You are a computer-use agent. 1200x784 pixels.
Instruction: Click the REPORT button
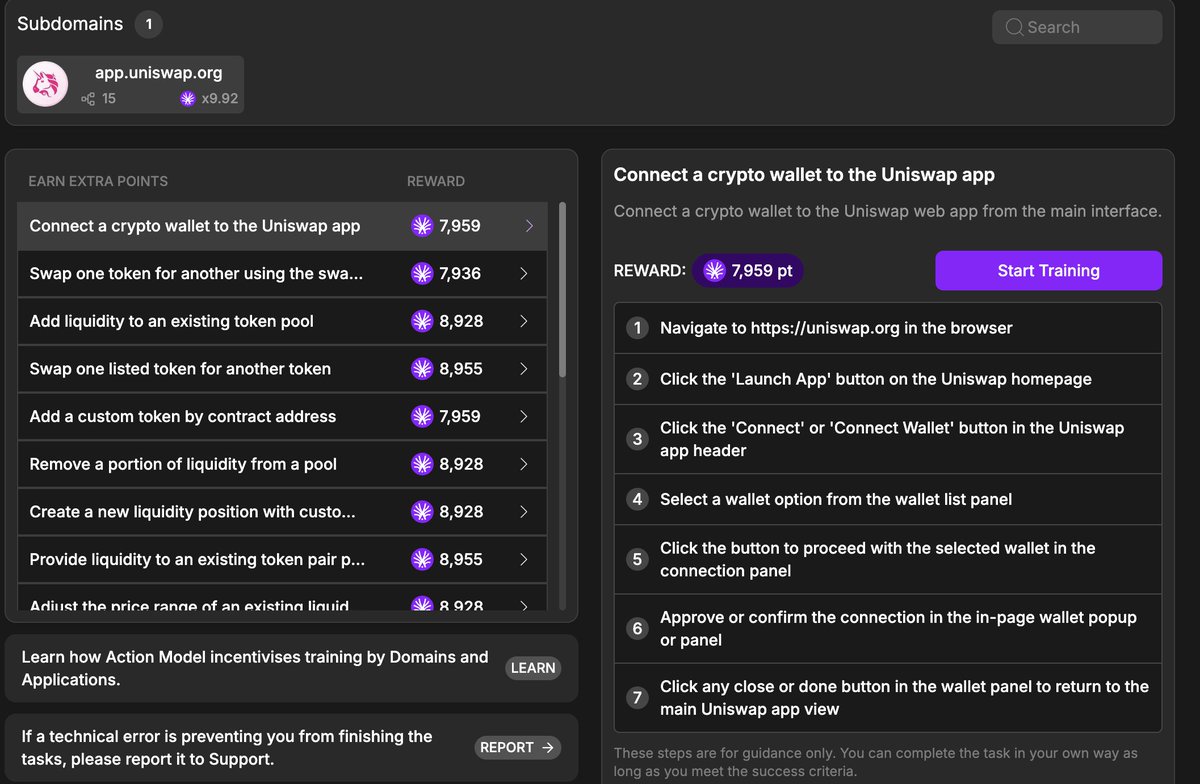pos(517,747)
